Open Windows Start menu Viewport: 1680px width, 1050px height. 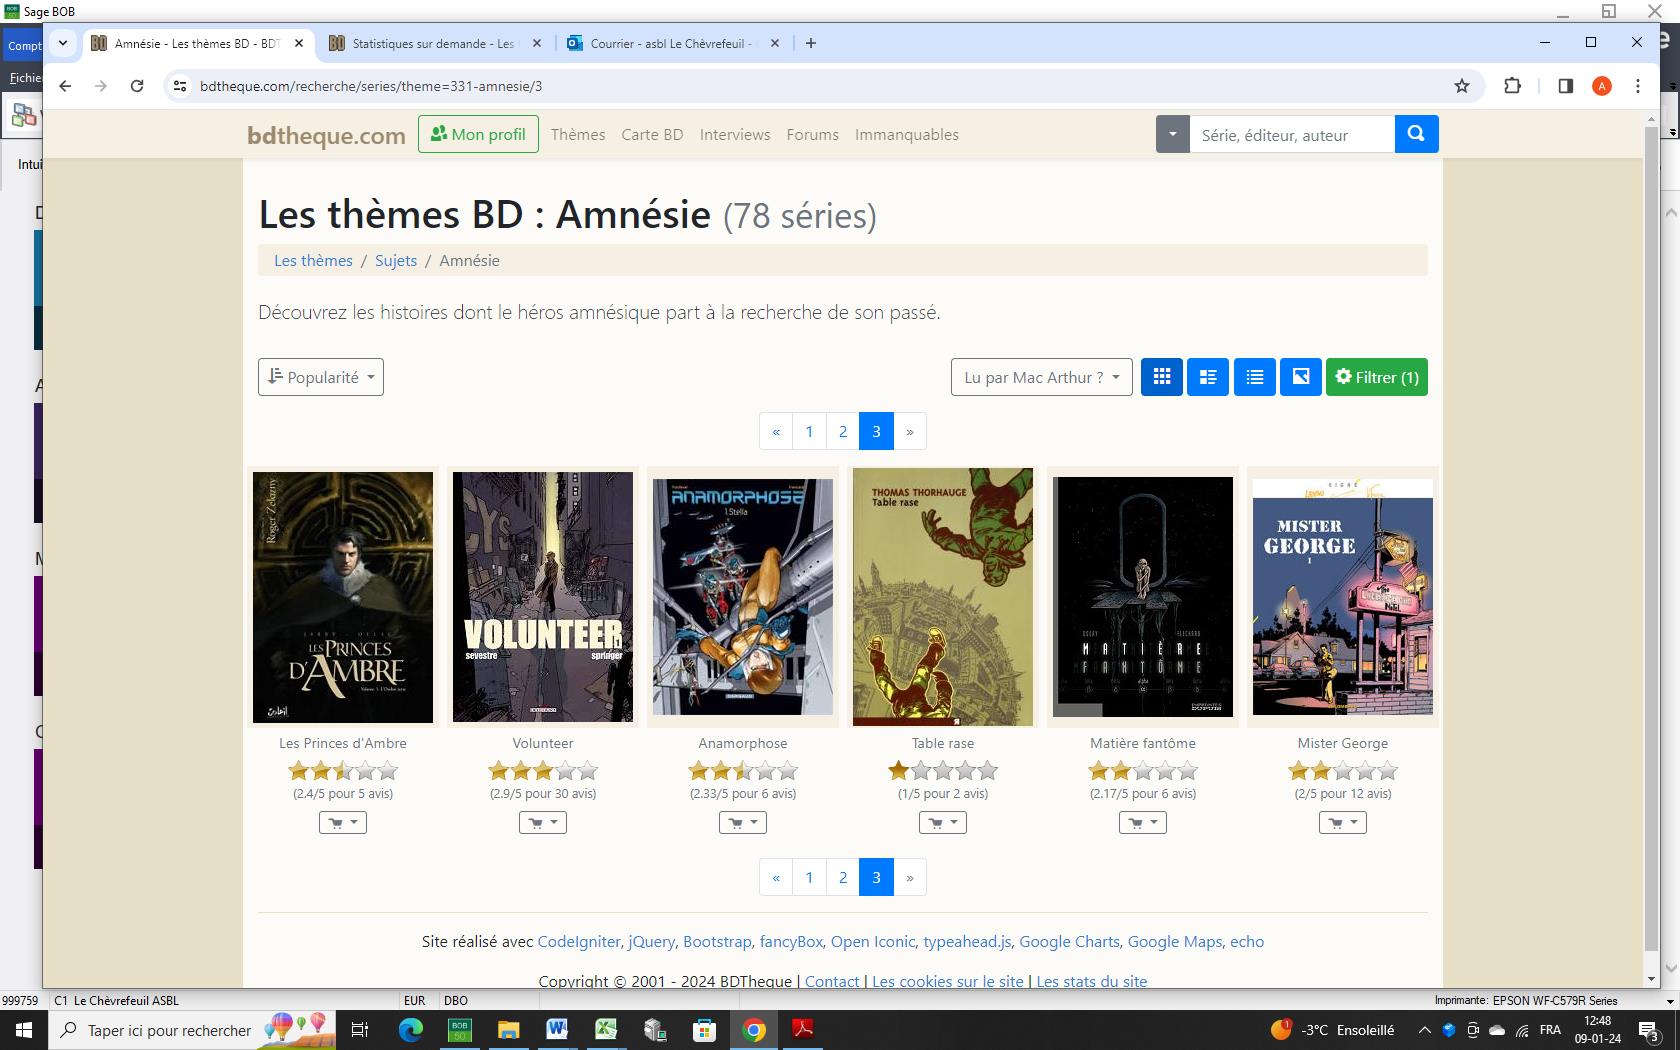[24, 1030]
